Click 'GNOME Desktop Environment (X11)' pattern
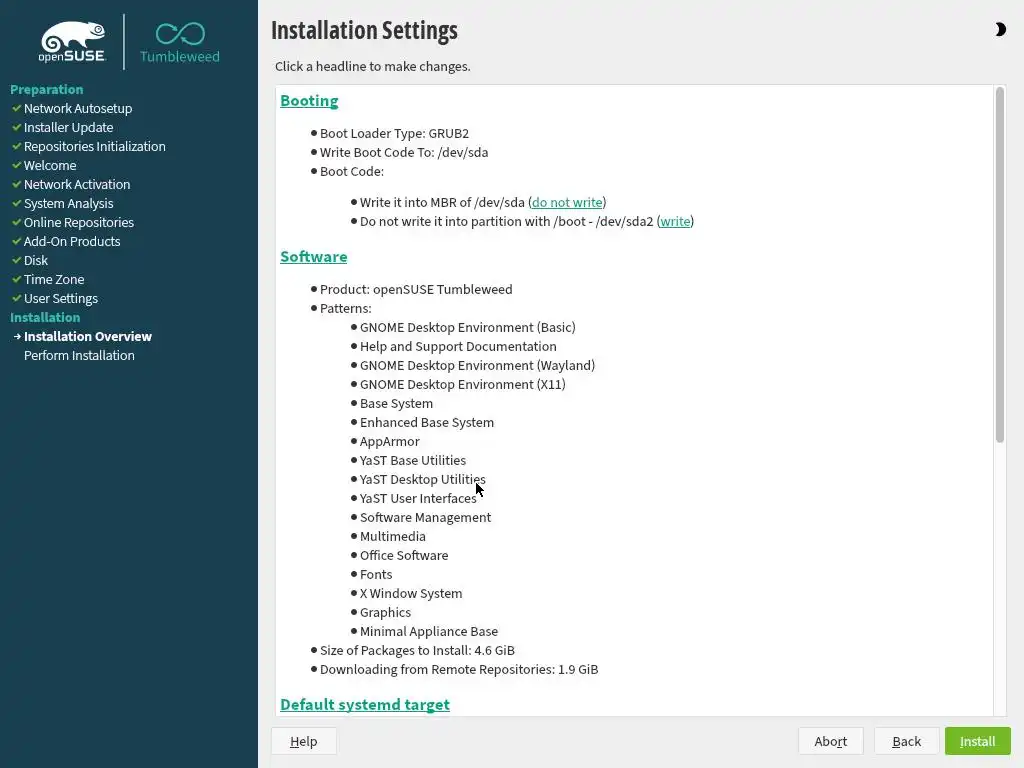The image size is (1024, 768). tap(463, 384)
